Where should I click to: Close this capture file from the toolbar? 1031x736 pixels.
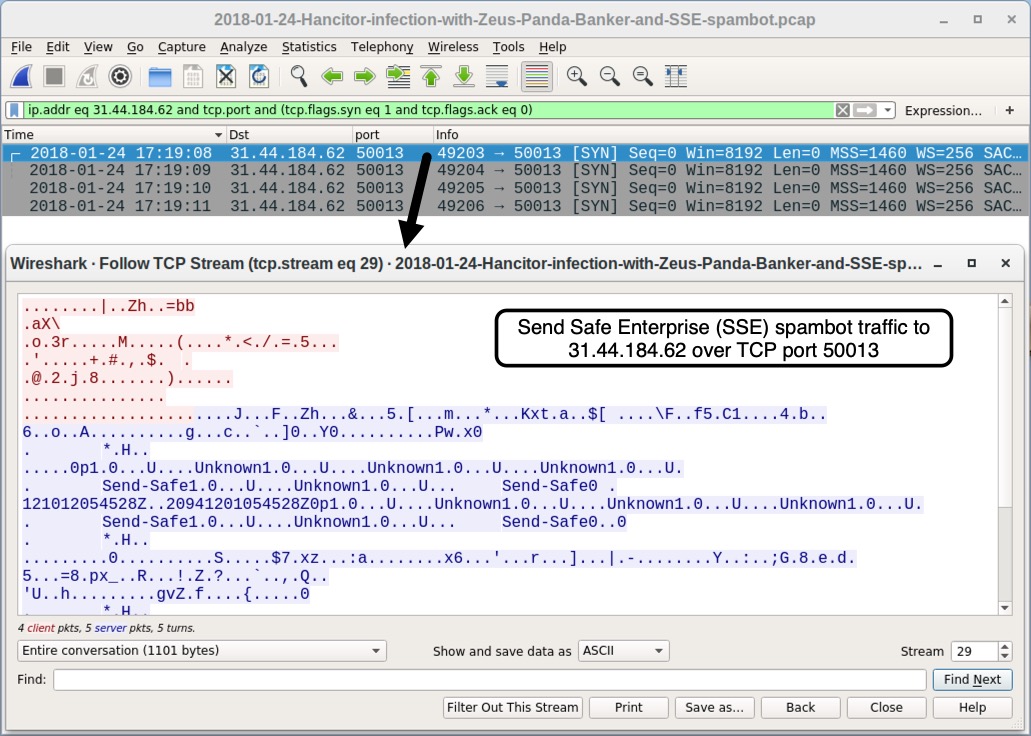(226, 76)
